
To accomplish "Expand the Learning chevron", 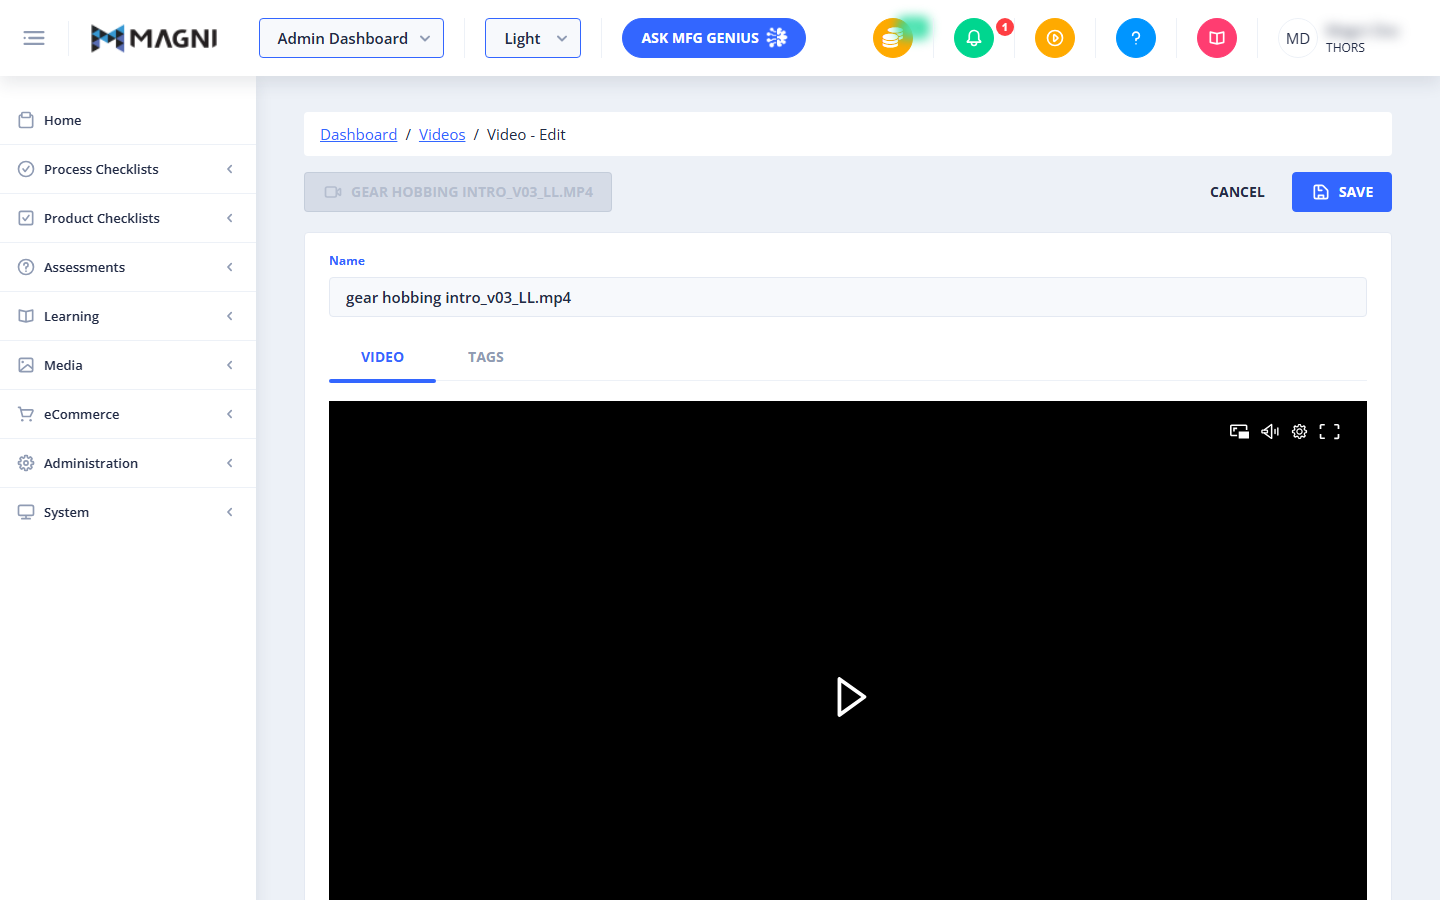I will (x=230, y=316).
